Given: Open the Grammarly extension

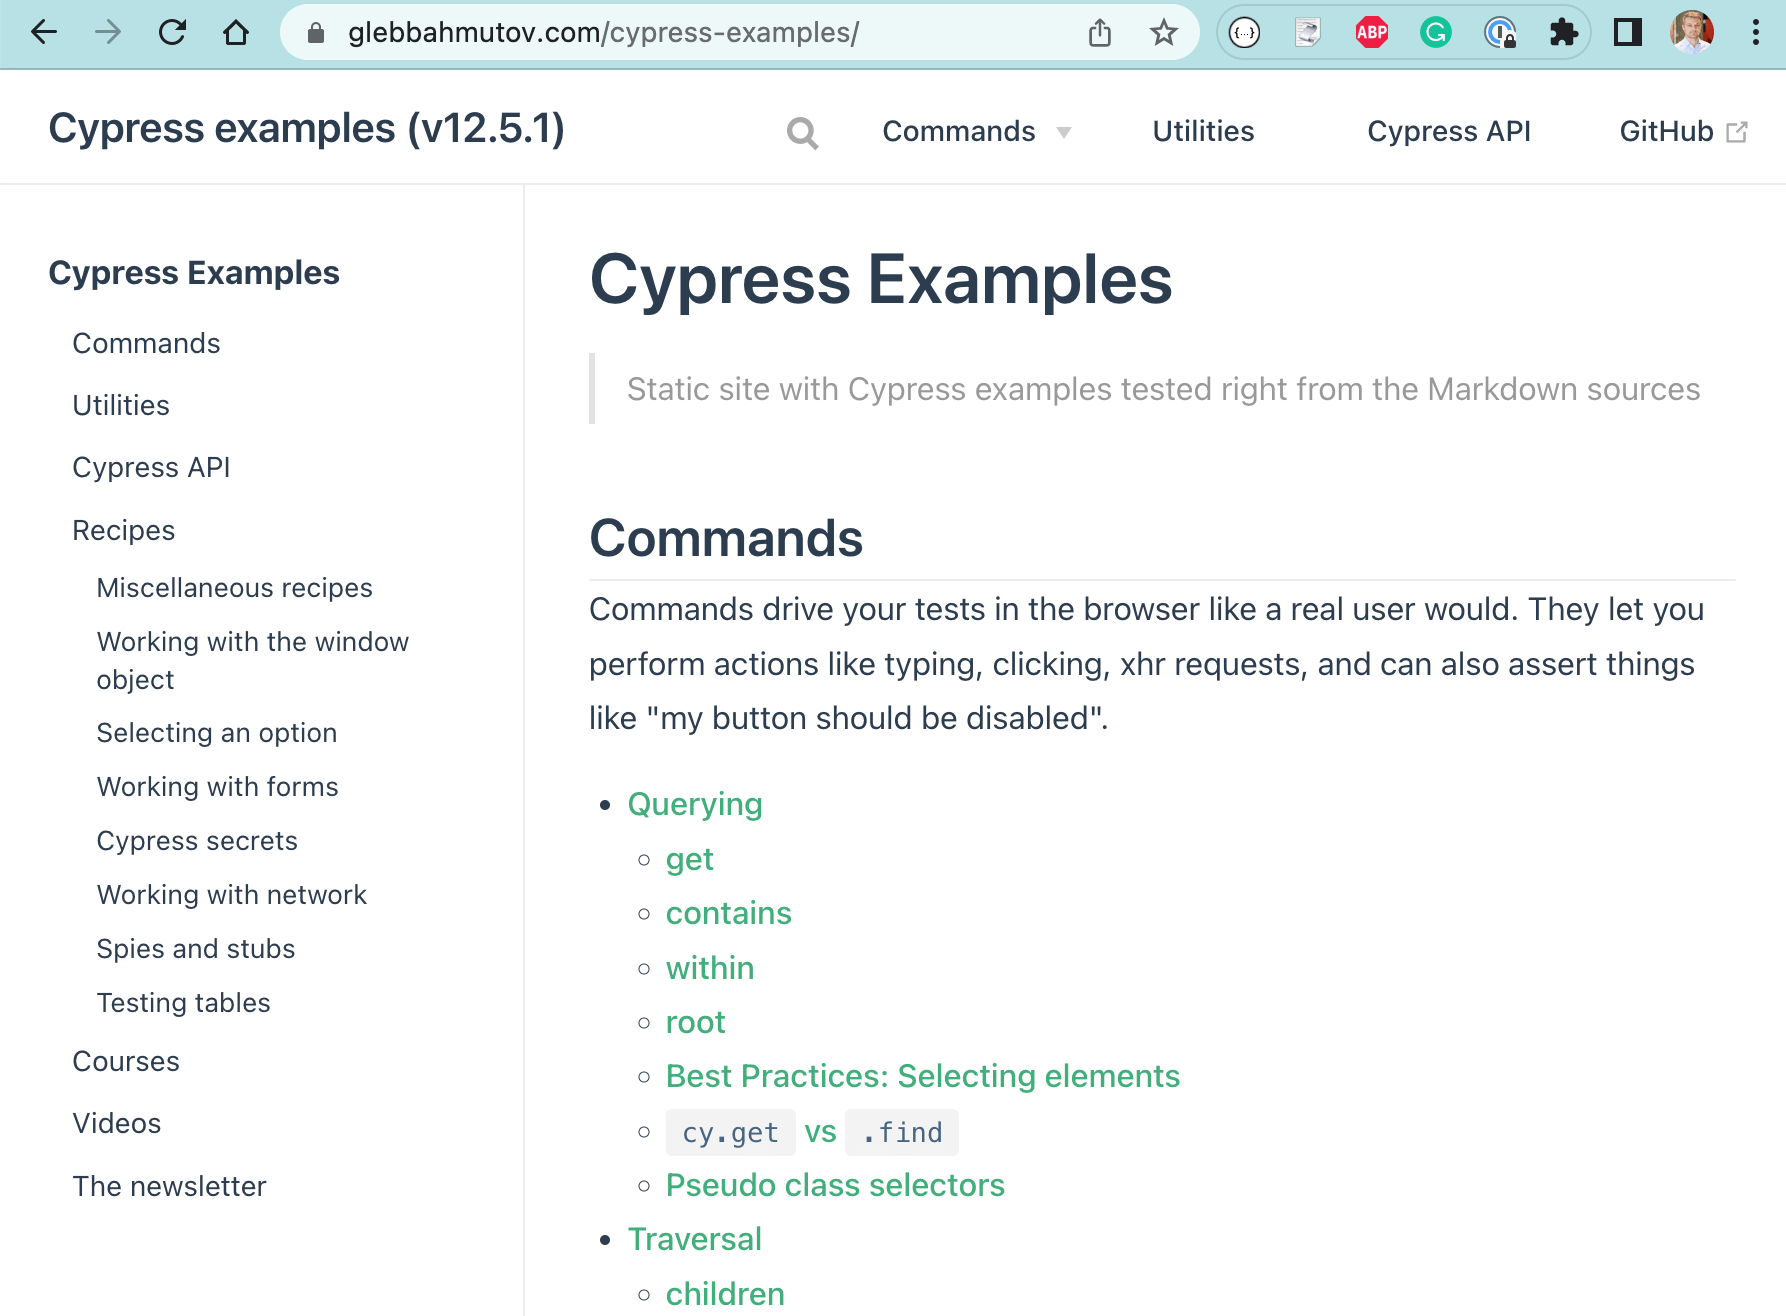Looking at the screenshot, I should coord(1436,32).
